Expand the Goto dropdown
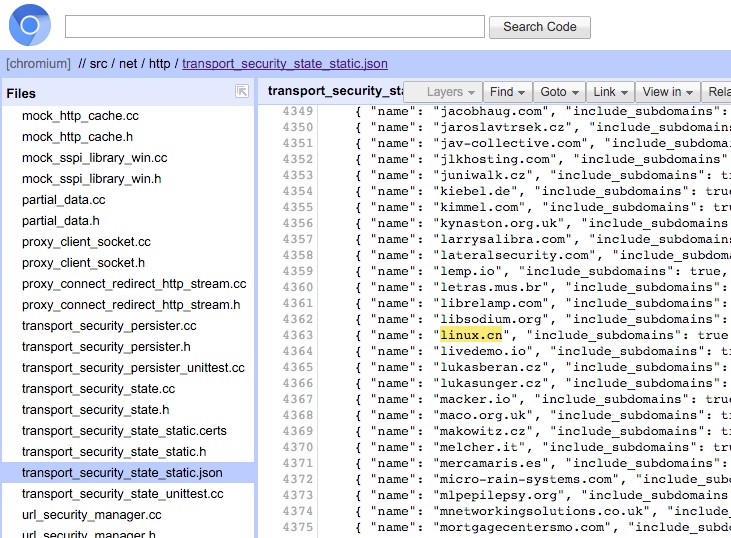The image size is (731, 538). [x=559, y=92]
